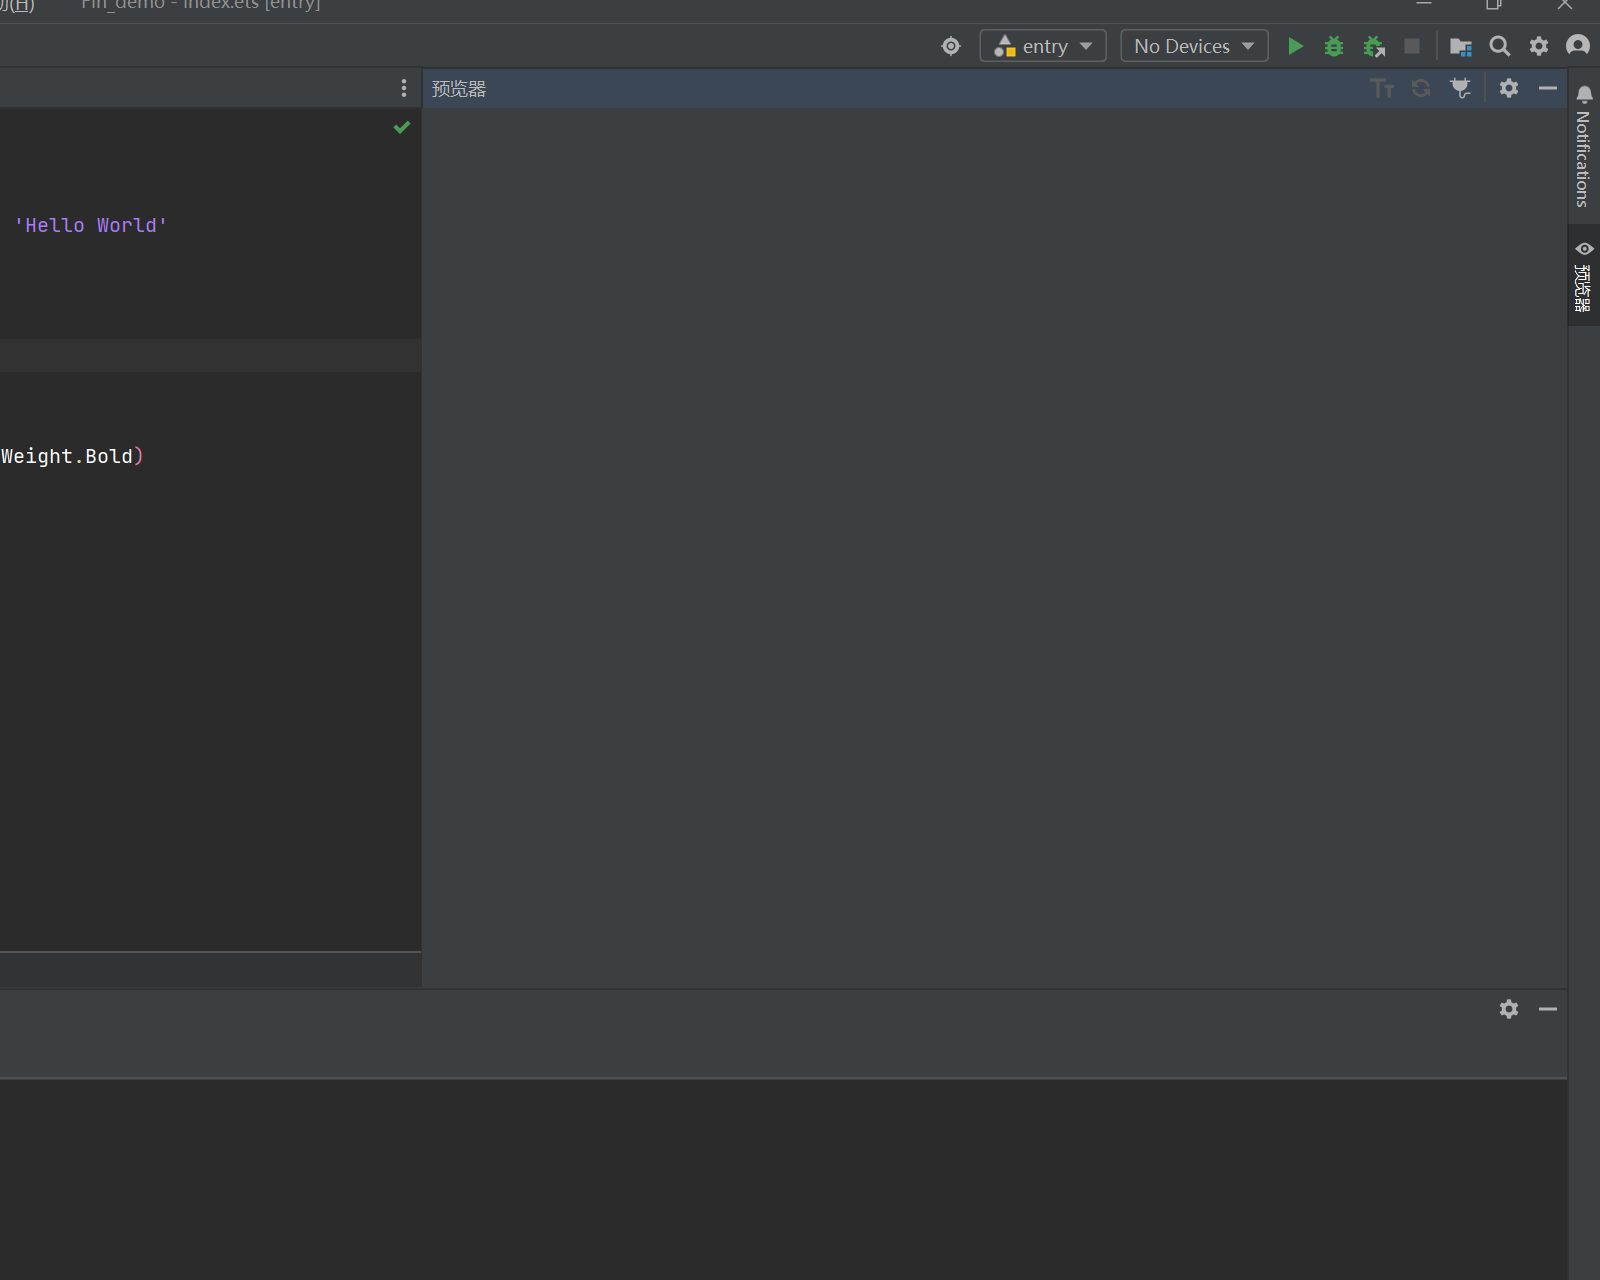Screen dimensions: 1600x1280
Task: Toggle font size Tt icon in previewer
Action: point(1382,88)
